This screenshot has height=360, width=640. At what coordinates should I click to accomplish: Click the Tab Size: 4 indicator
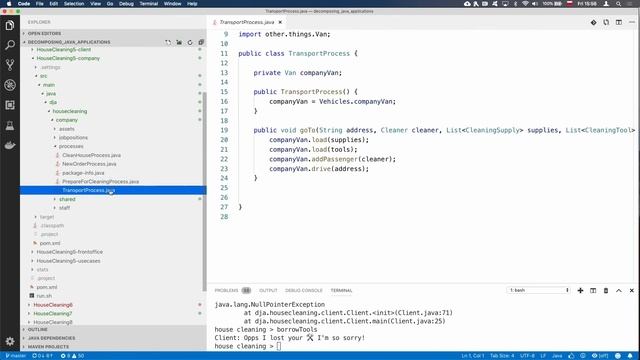click(x=502, y=356)
